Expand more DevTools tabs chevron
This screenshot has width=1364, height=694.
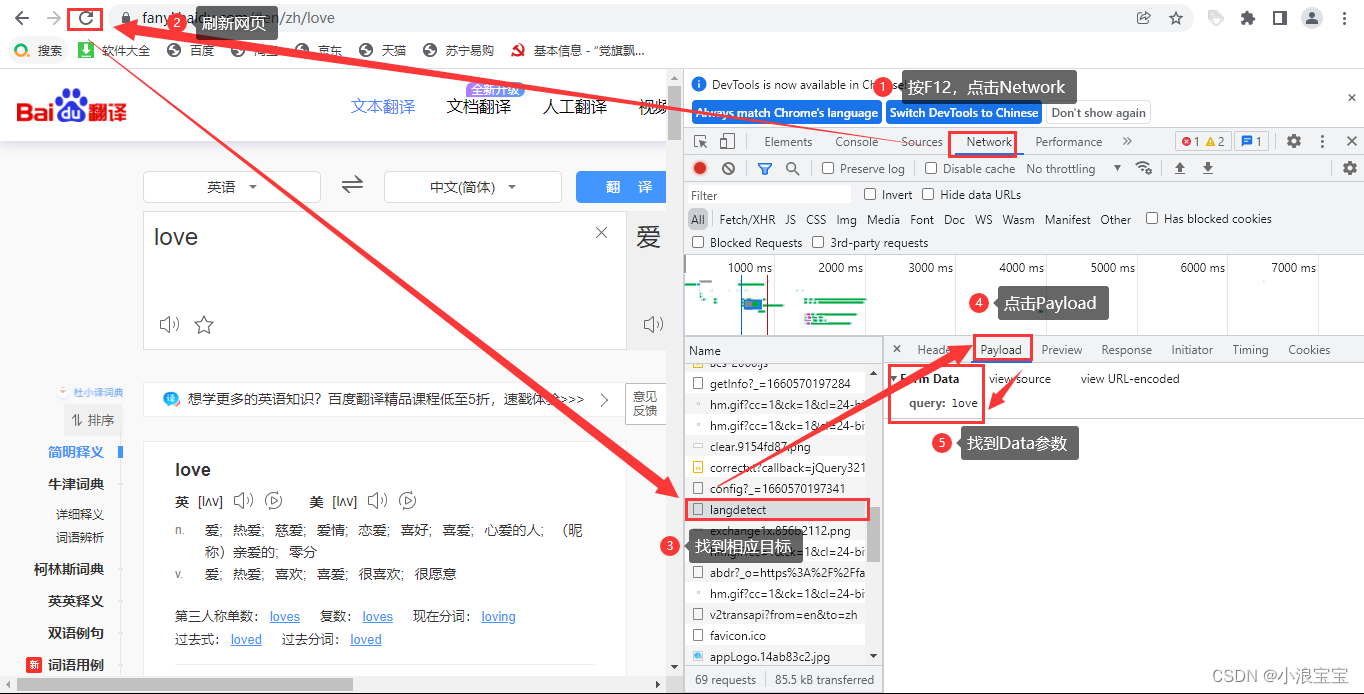tap(1127, 142)
